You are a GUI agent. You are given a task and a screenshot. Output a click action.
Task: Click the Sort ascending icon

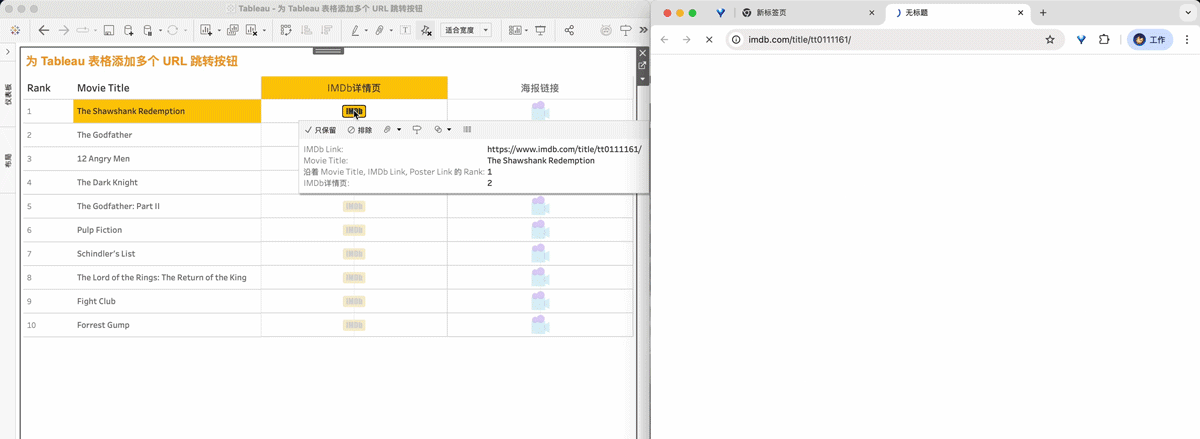tap(306, 30)
